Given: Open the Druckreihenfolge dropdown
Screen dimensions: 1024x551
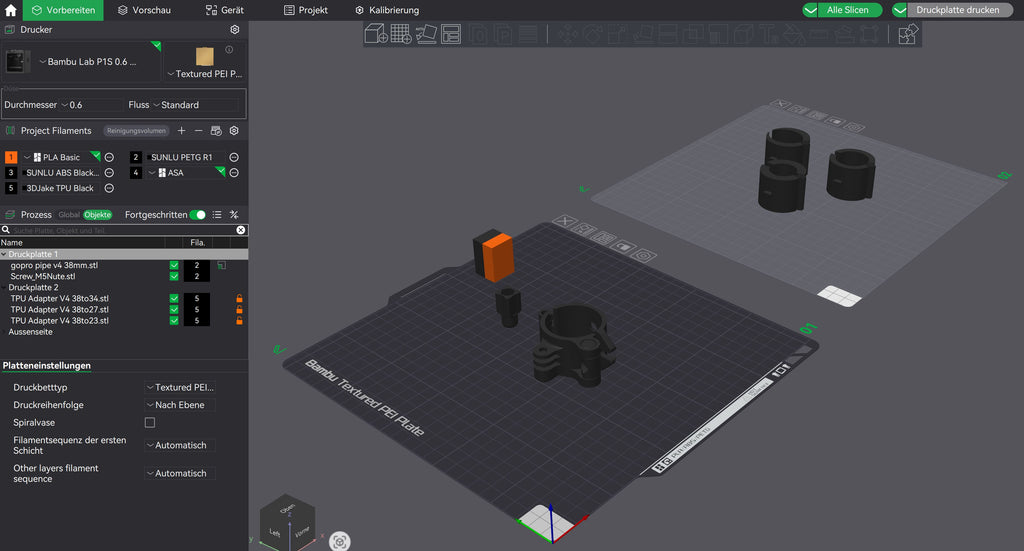Looking at the screenshot, I should click(x=180, y=405).
